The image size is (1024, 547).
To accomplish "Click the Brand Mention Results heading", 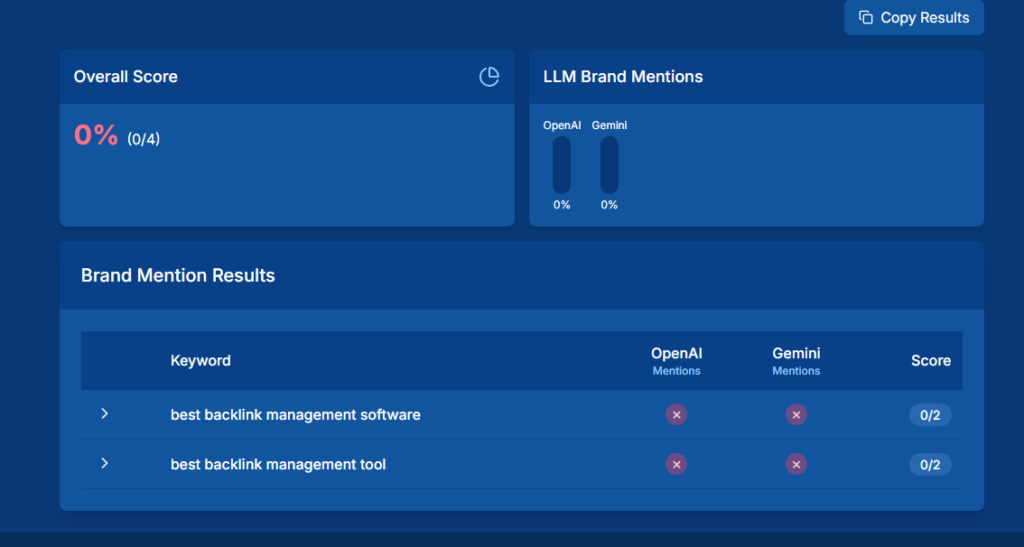I will 178,276.
